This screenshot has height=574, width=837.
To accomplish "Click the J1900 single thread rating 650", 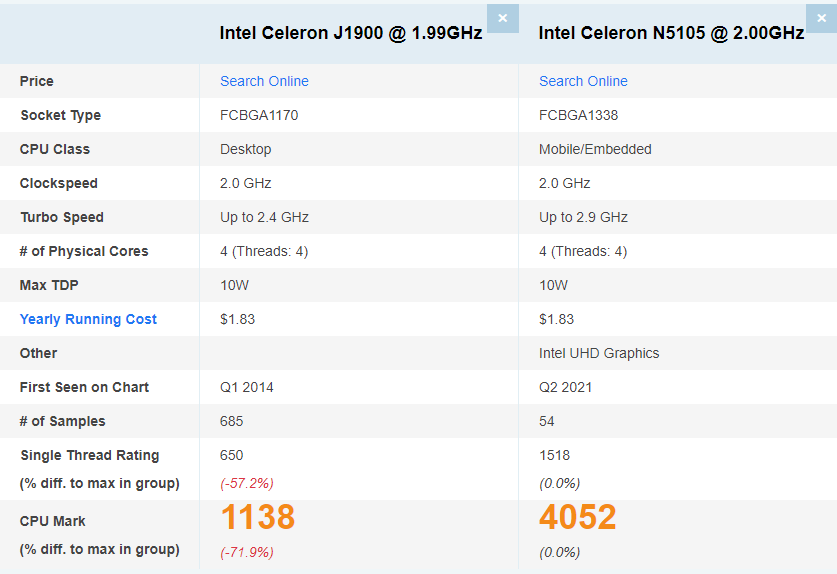I will pyautogui.click(x=232, y=455).
